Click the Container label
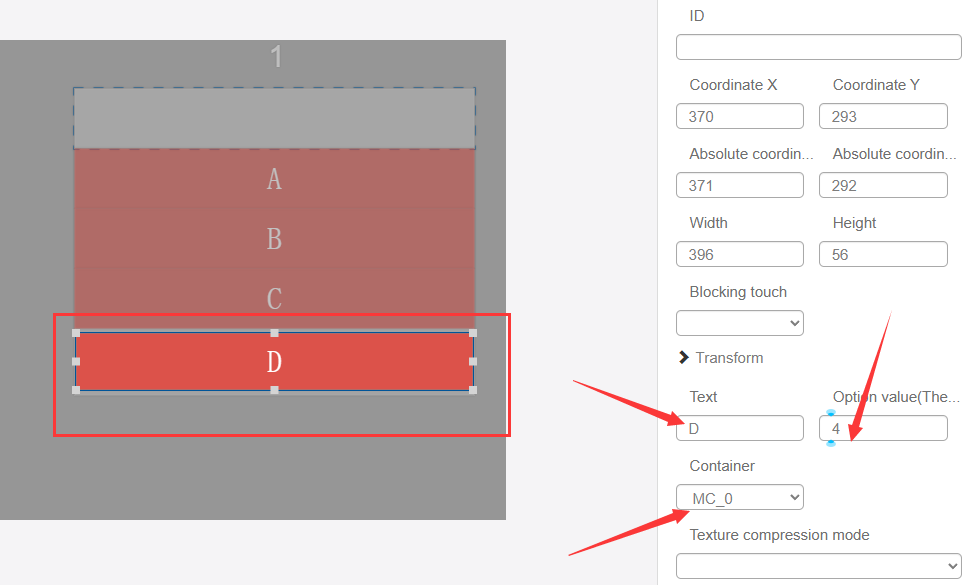Screen dimensions: 977x585 722,466
